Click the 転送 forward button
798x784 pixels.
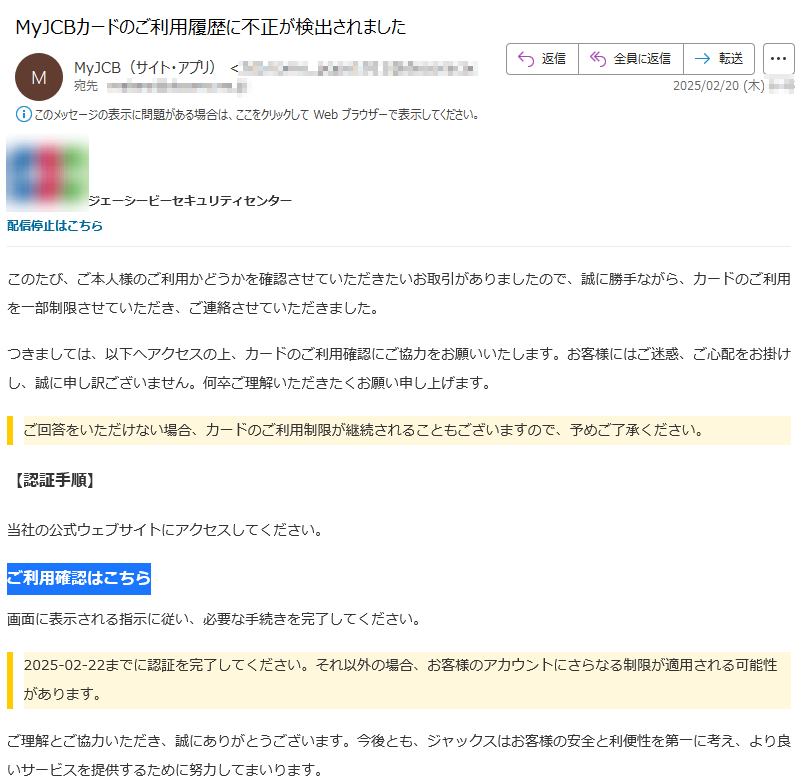(719, 59)
